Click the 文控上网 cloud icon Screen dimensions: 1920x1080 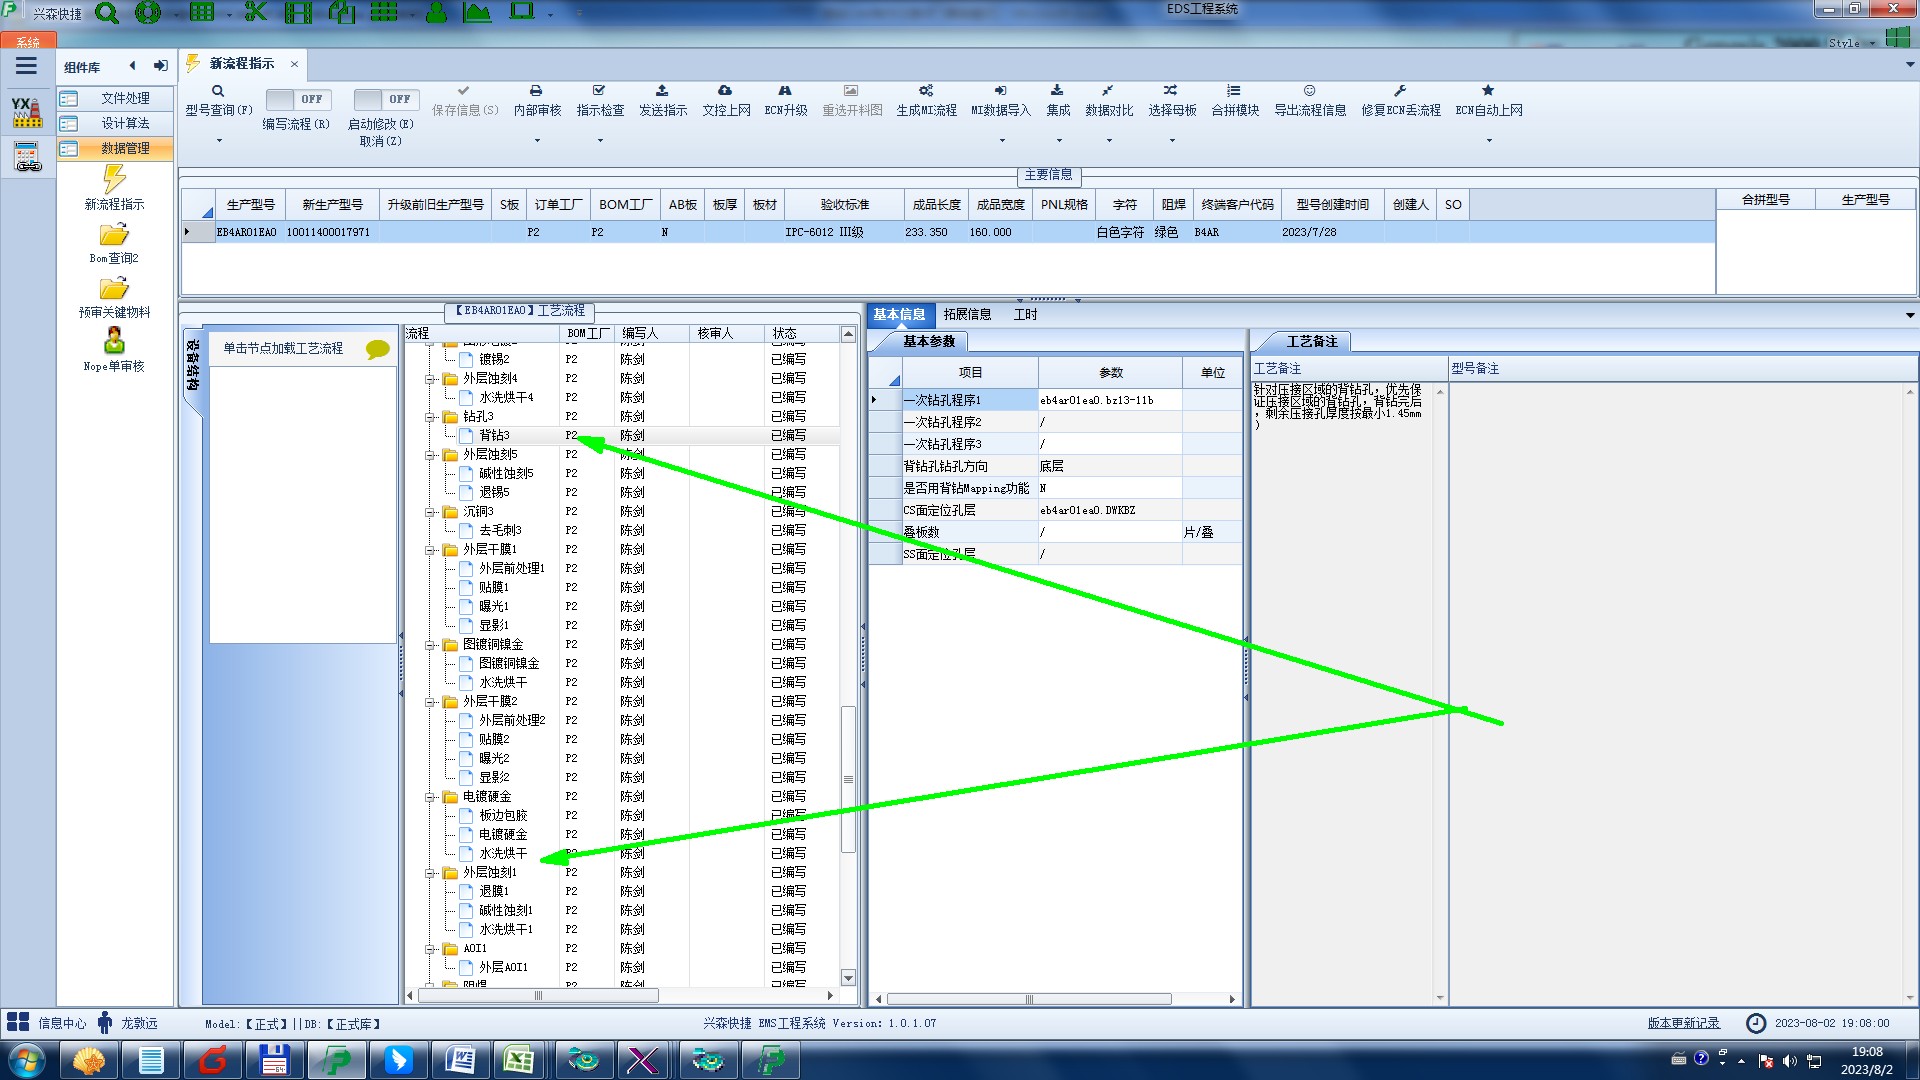click(725, 91)
